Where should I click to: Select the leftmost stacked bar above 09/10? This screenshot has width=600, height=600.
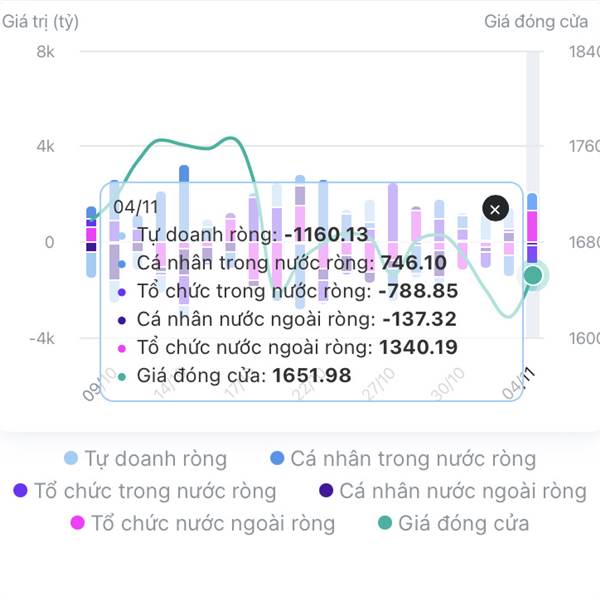coord(91,240)
